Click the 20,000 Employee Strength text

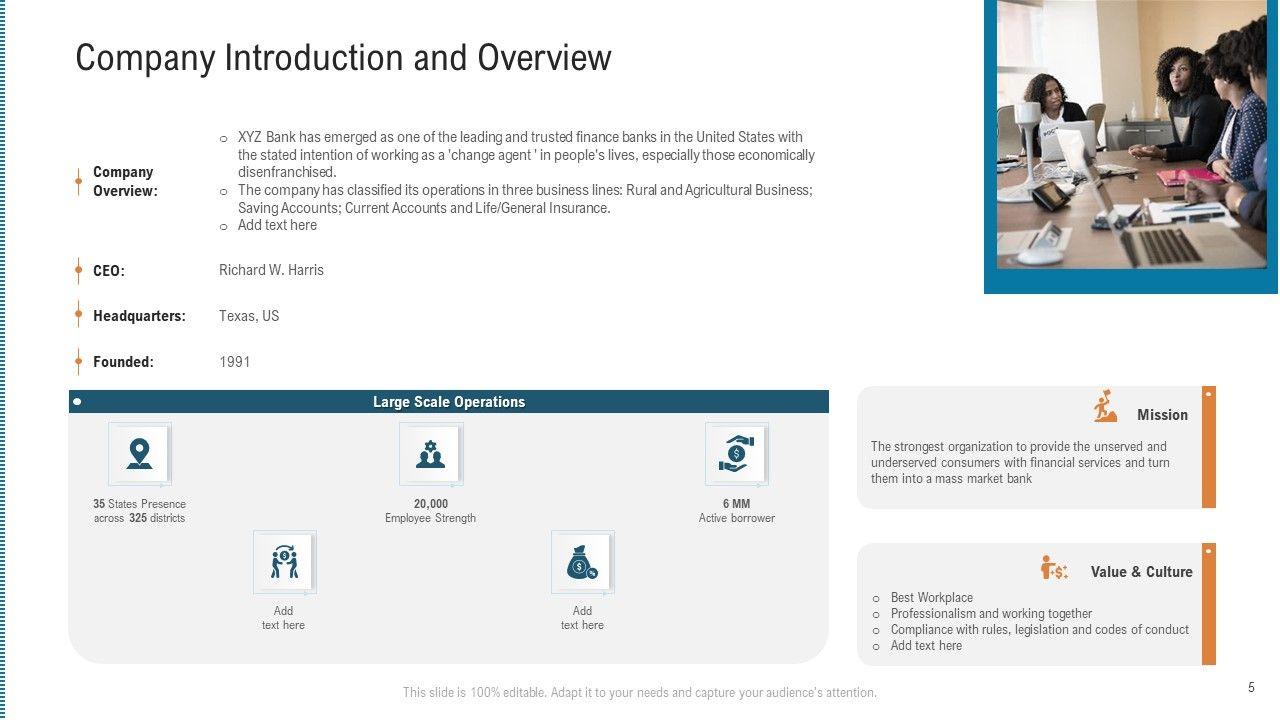[x=431, y=511]
